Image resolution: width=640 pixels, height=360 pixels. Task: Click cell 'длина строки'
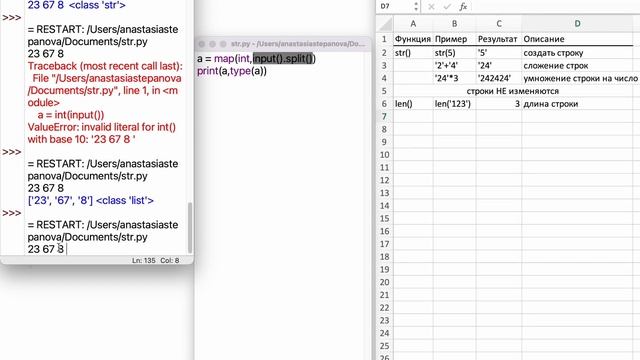click(x=578, y=104)
